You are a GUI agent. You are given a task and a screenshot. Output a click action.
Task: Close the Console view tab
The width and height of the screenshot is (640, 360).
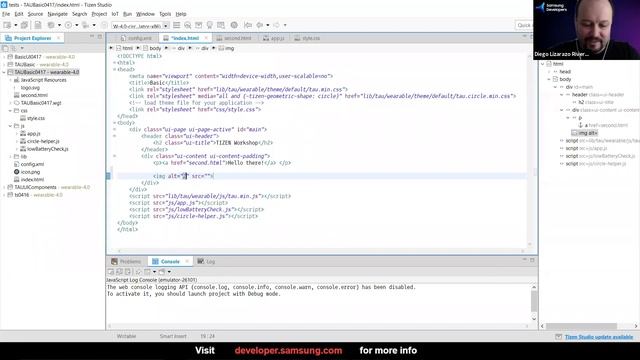(187, 262)
